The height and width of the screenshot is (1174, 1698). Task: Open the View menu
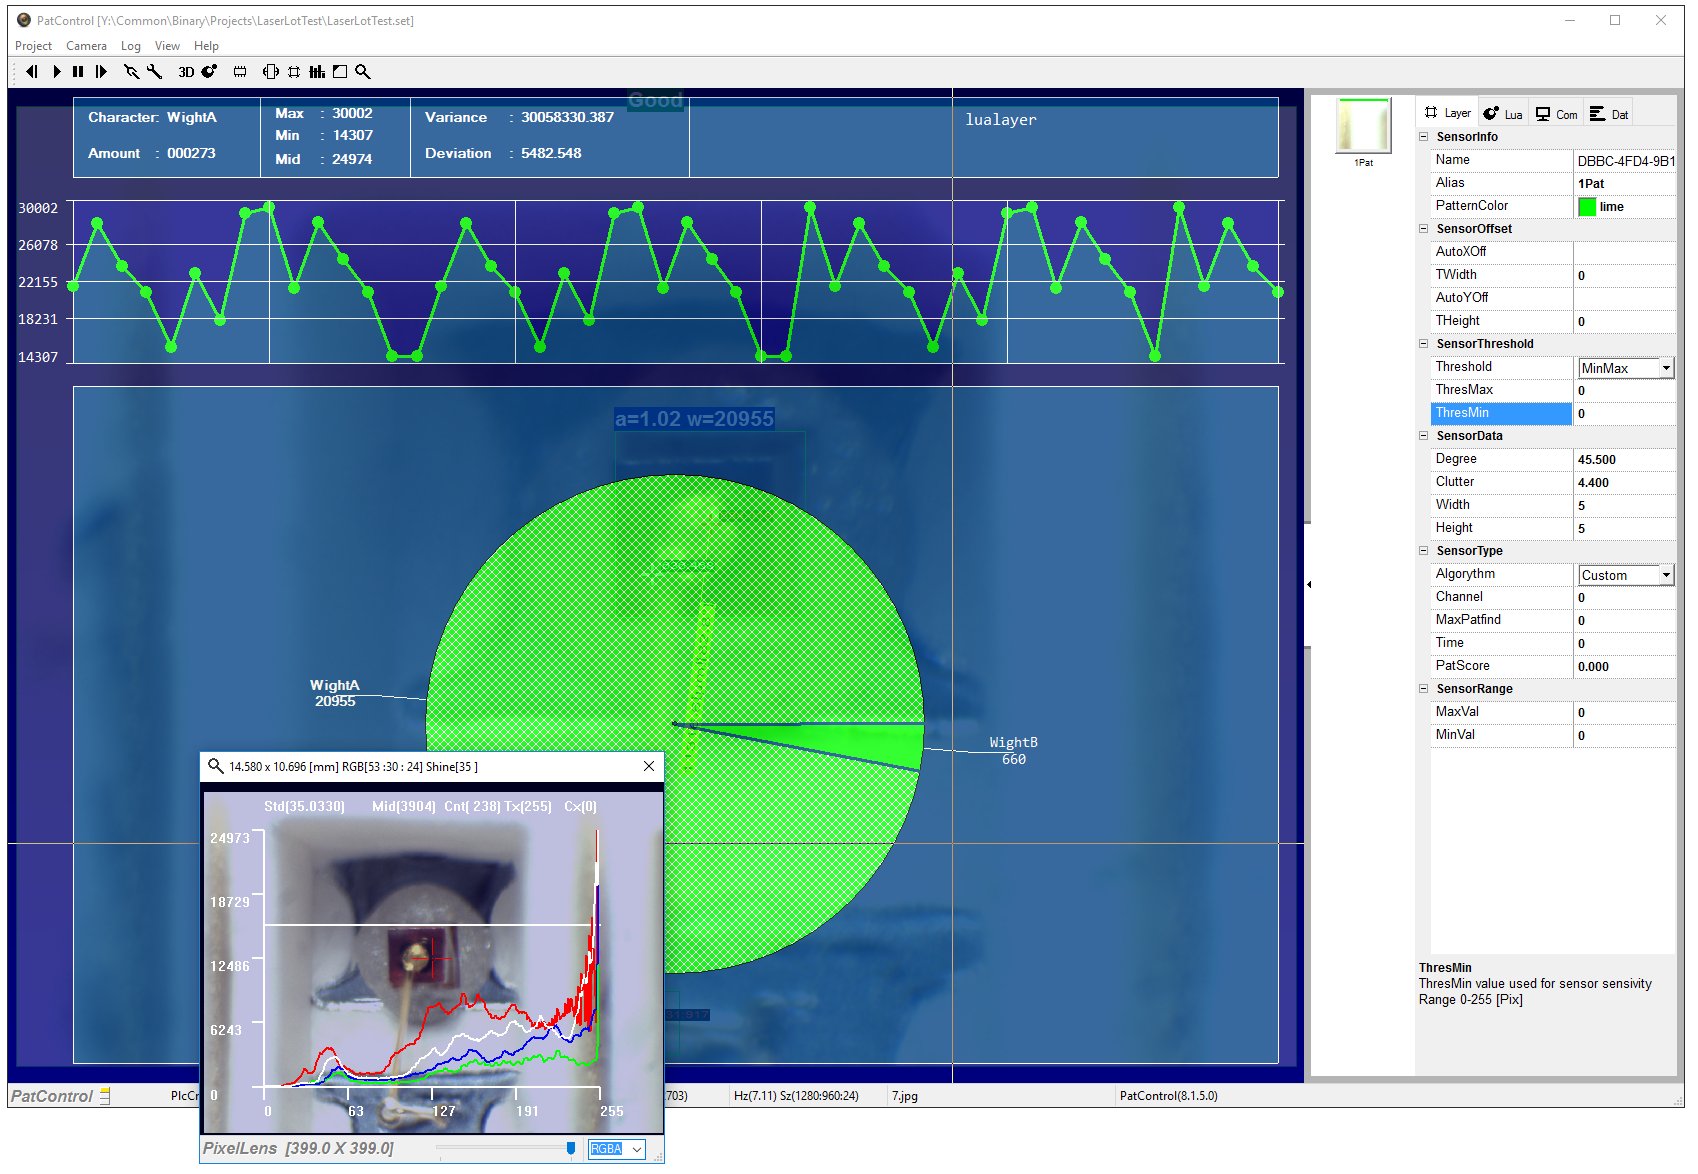pyautogui.click(x=167, y=46)
